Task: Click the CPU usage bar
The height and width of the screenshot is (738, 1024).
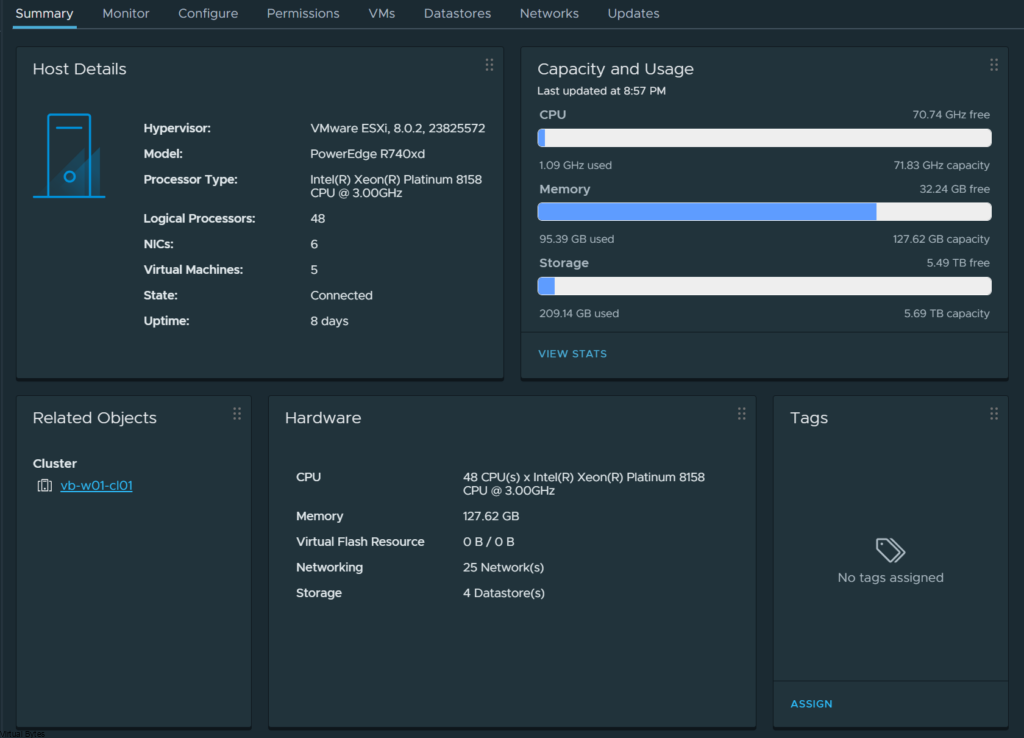Action: pyautogui.click(x=764, y=138)
